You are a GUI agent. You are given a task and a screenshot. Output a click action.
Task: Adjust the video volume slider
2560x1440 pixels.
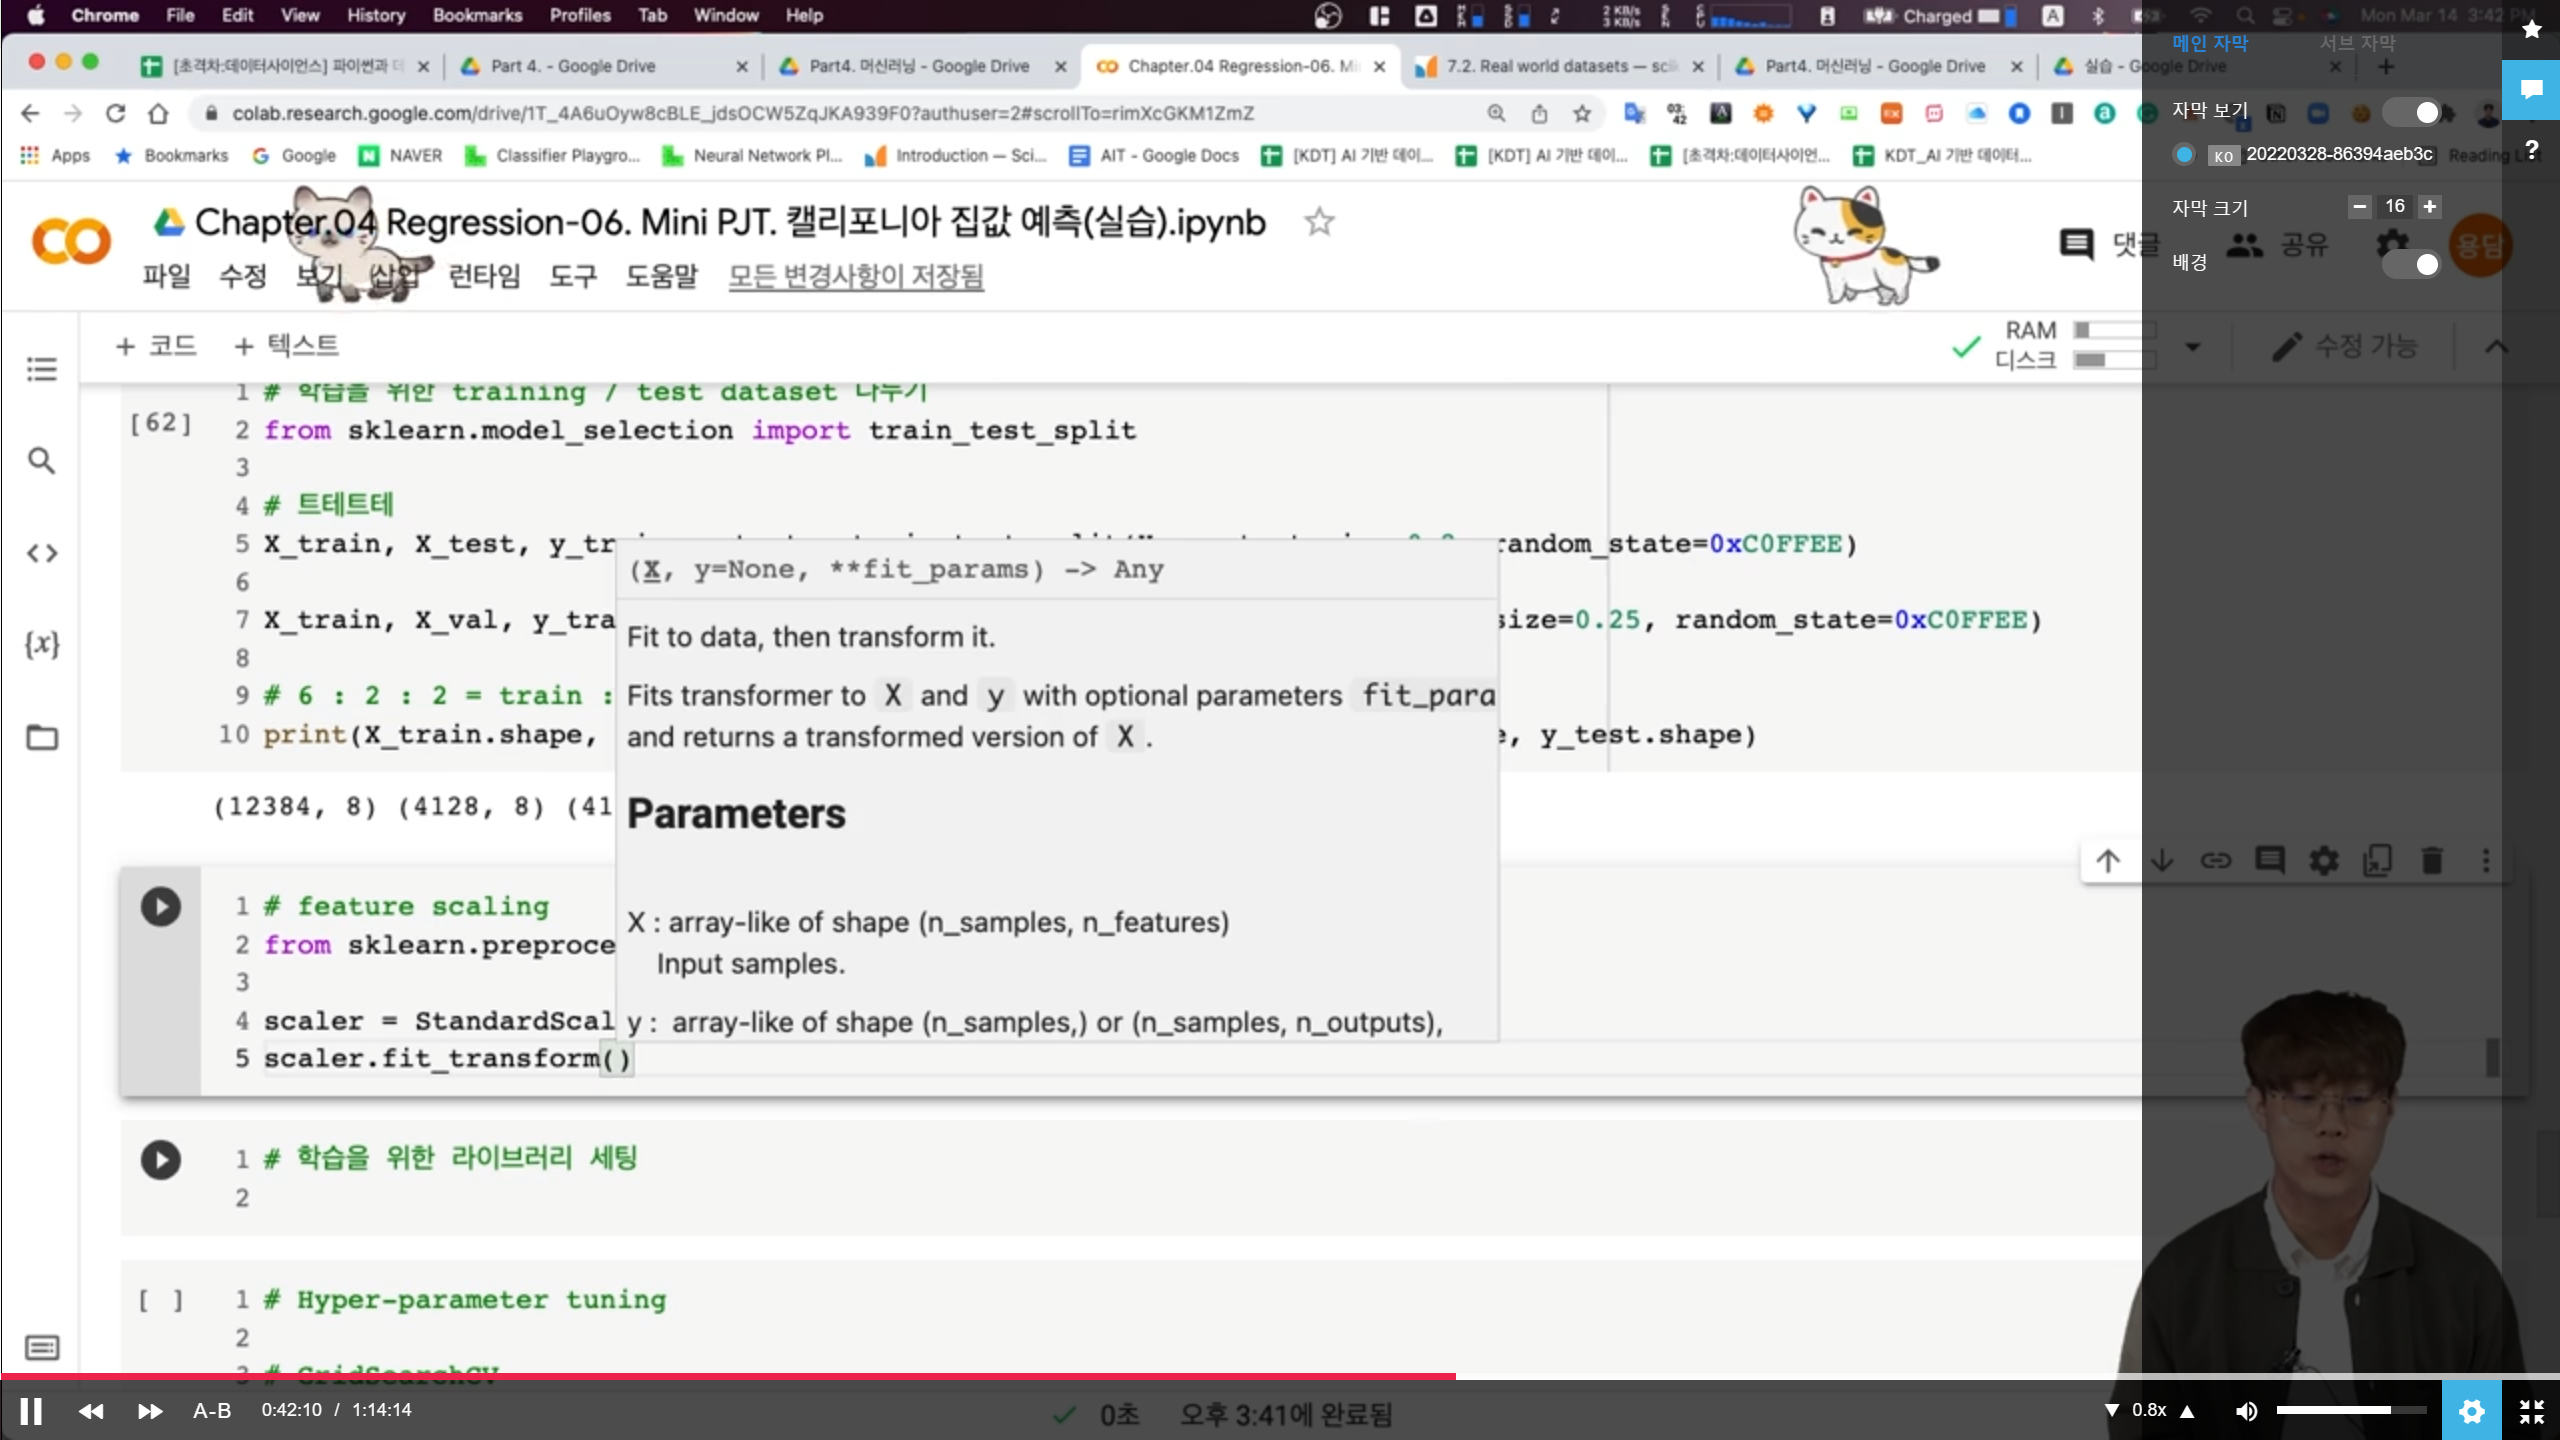2350,1410
